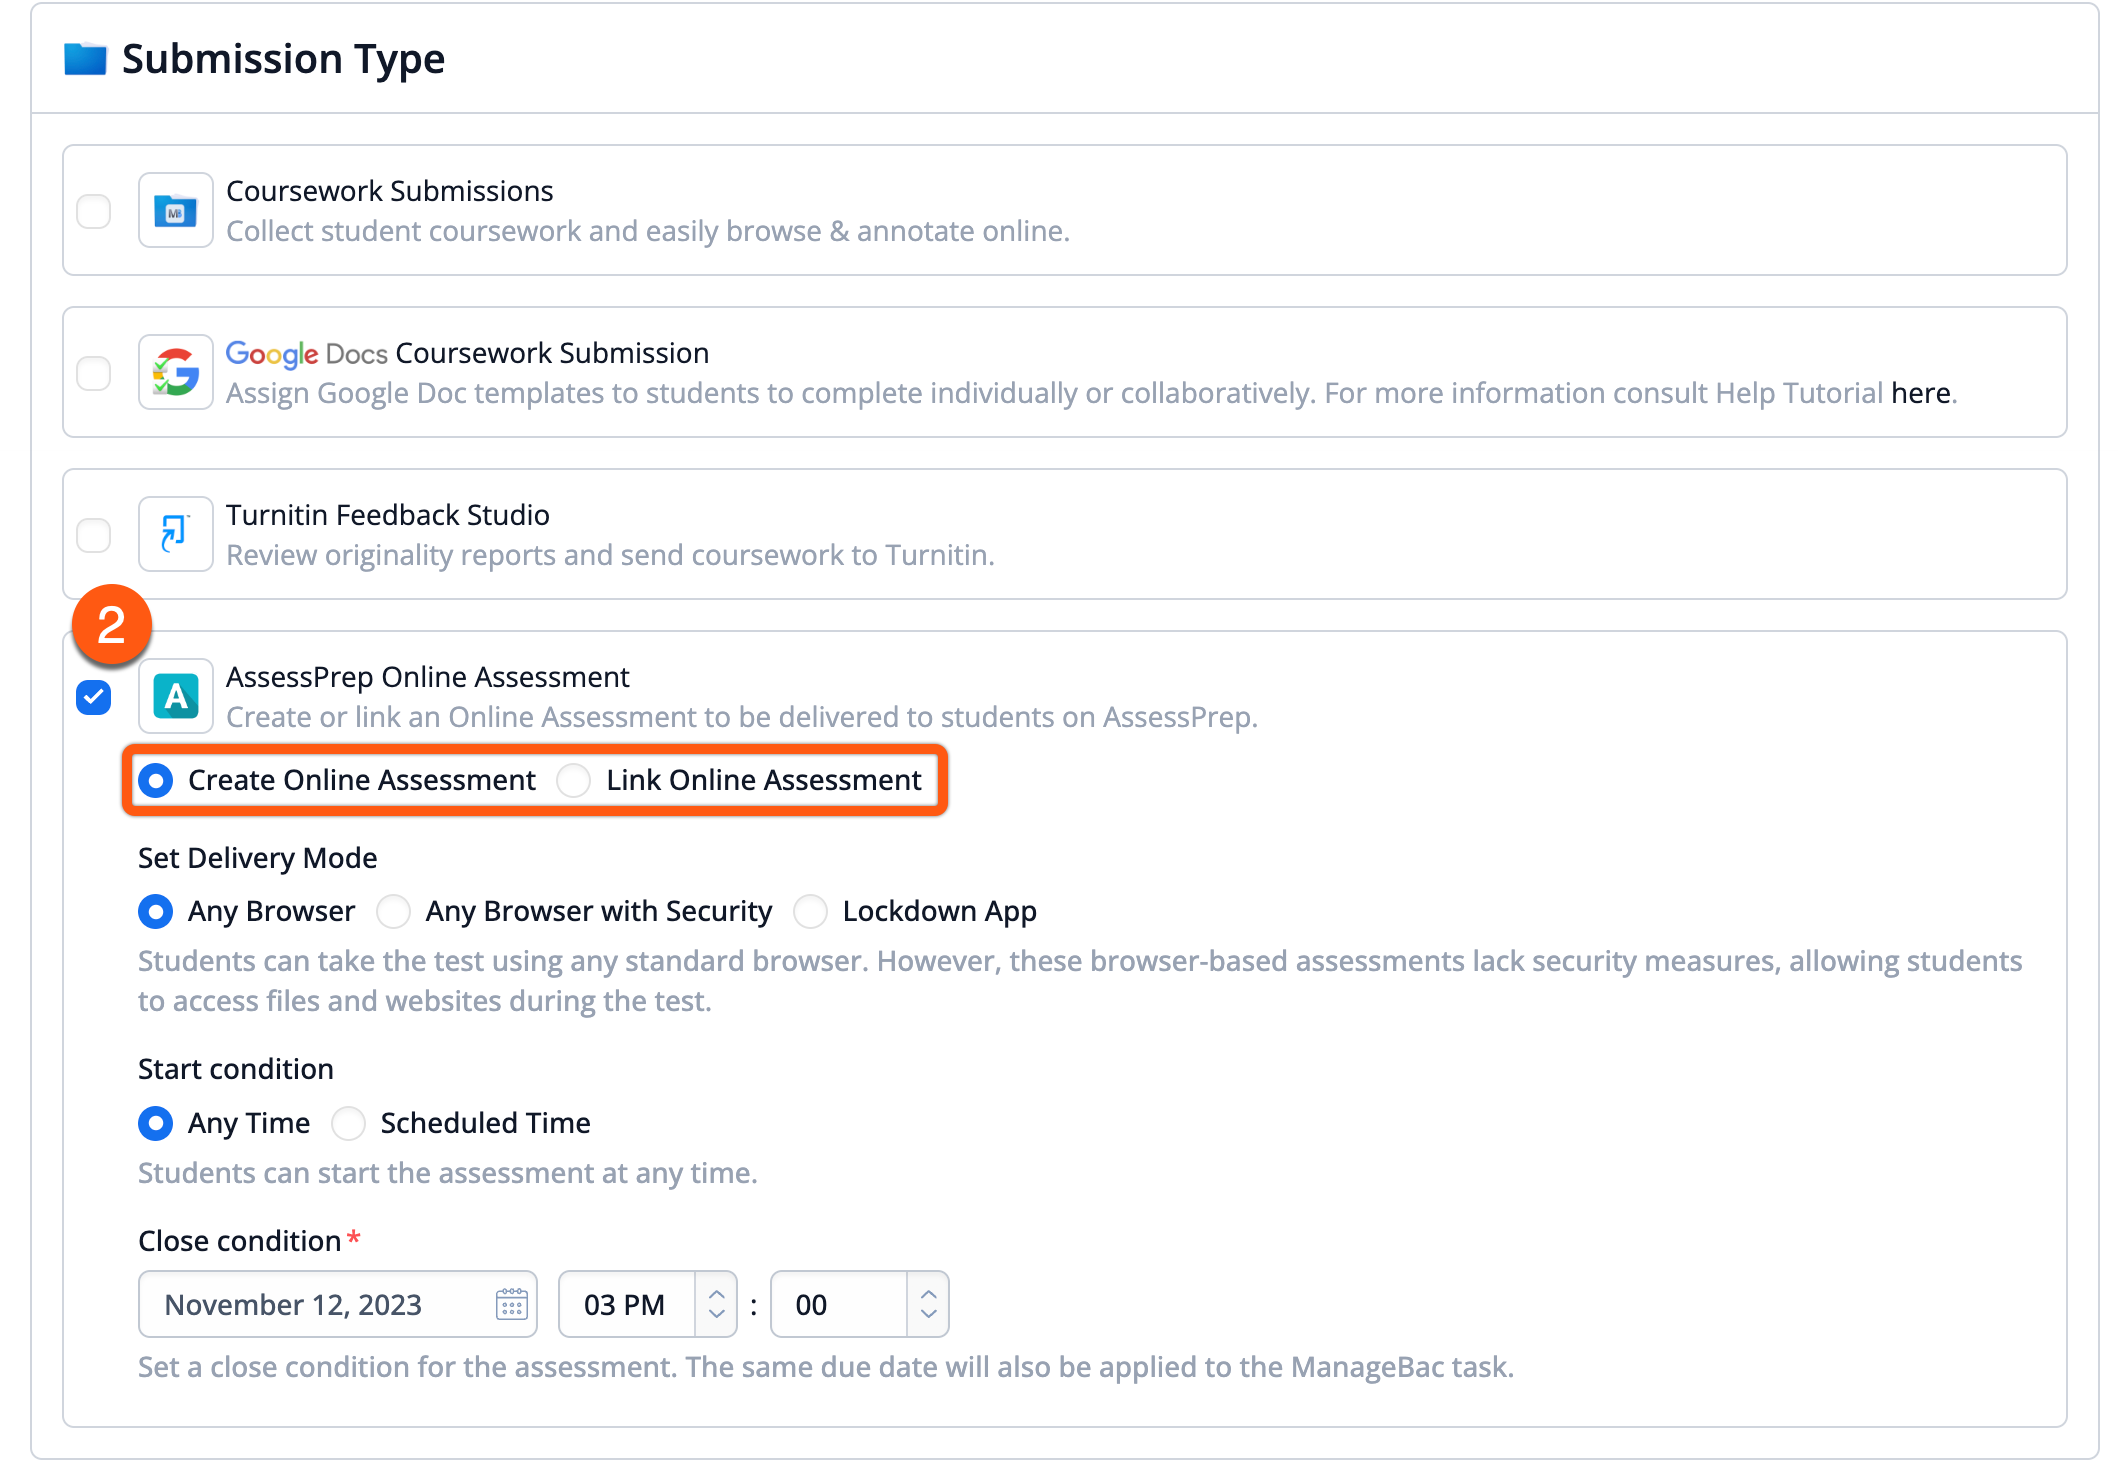Image resolution: width=2118 pixels, height=1462 pixels.
Task: Click the Coursework Submissions folder icon
Action: pos(175,211)
